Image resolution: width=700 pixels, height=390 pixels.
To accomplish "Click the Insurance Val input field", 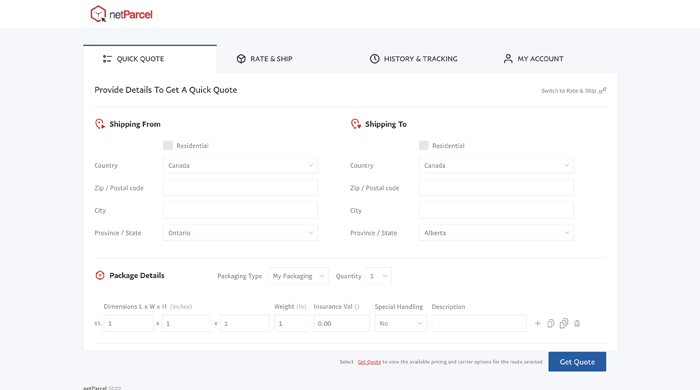I will click(x=342, y=324).
